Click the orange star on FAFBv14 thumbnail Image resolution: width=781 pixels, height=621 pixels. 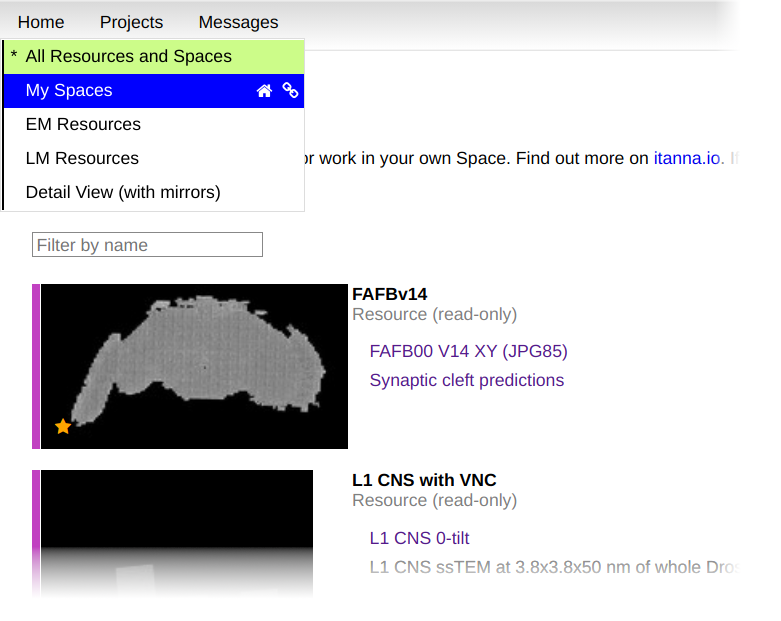pyautogui.click(x=63, y=427)
